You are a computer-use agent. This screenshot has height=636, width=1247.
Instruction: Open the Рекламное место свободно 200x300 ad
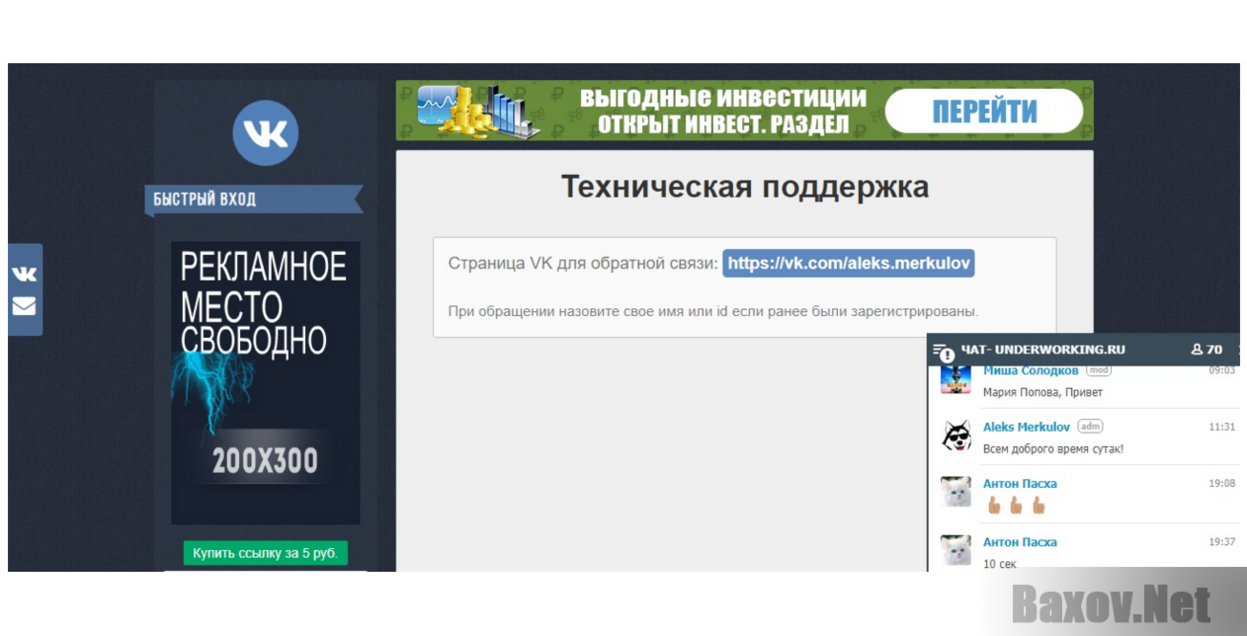[x=265, y=382]
